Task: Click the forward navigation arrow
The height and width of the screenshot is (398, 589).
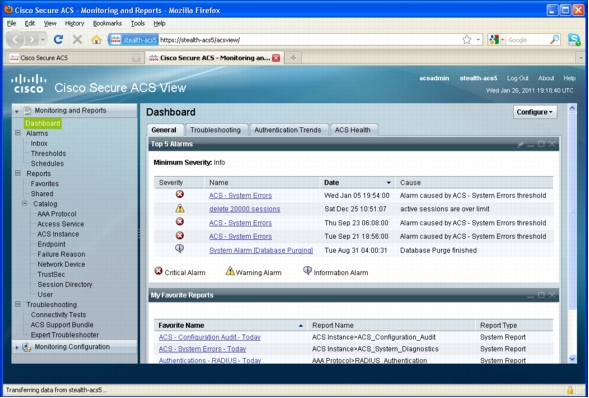Action: tap(33, 39)
